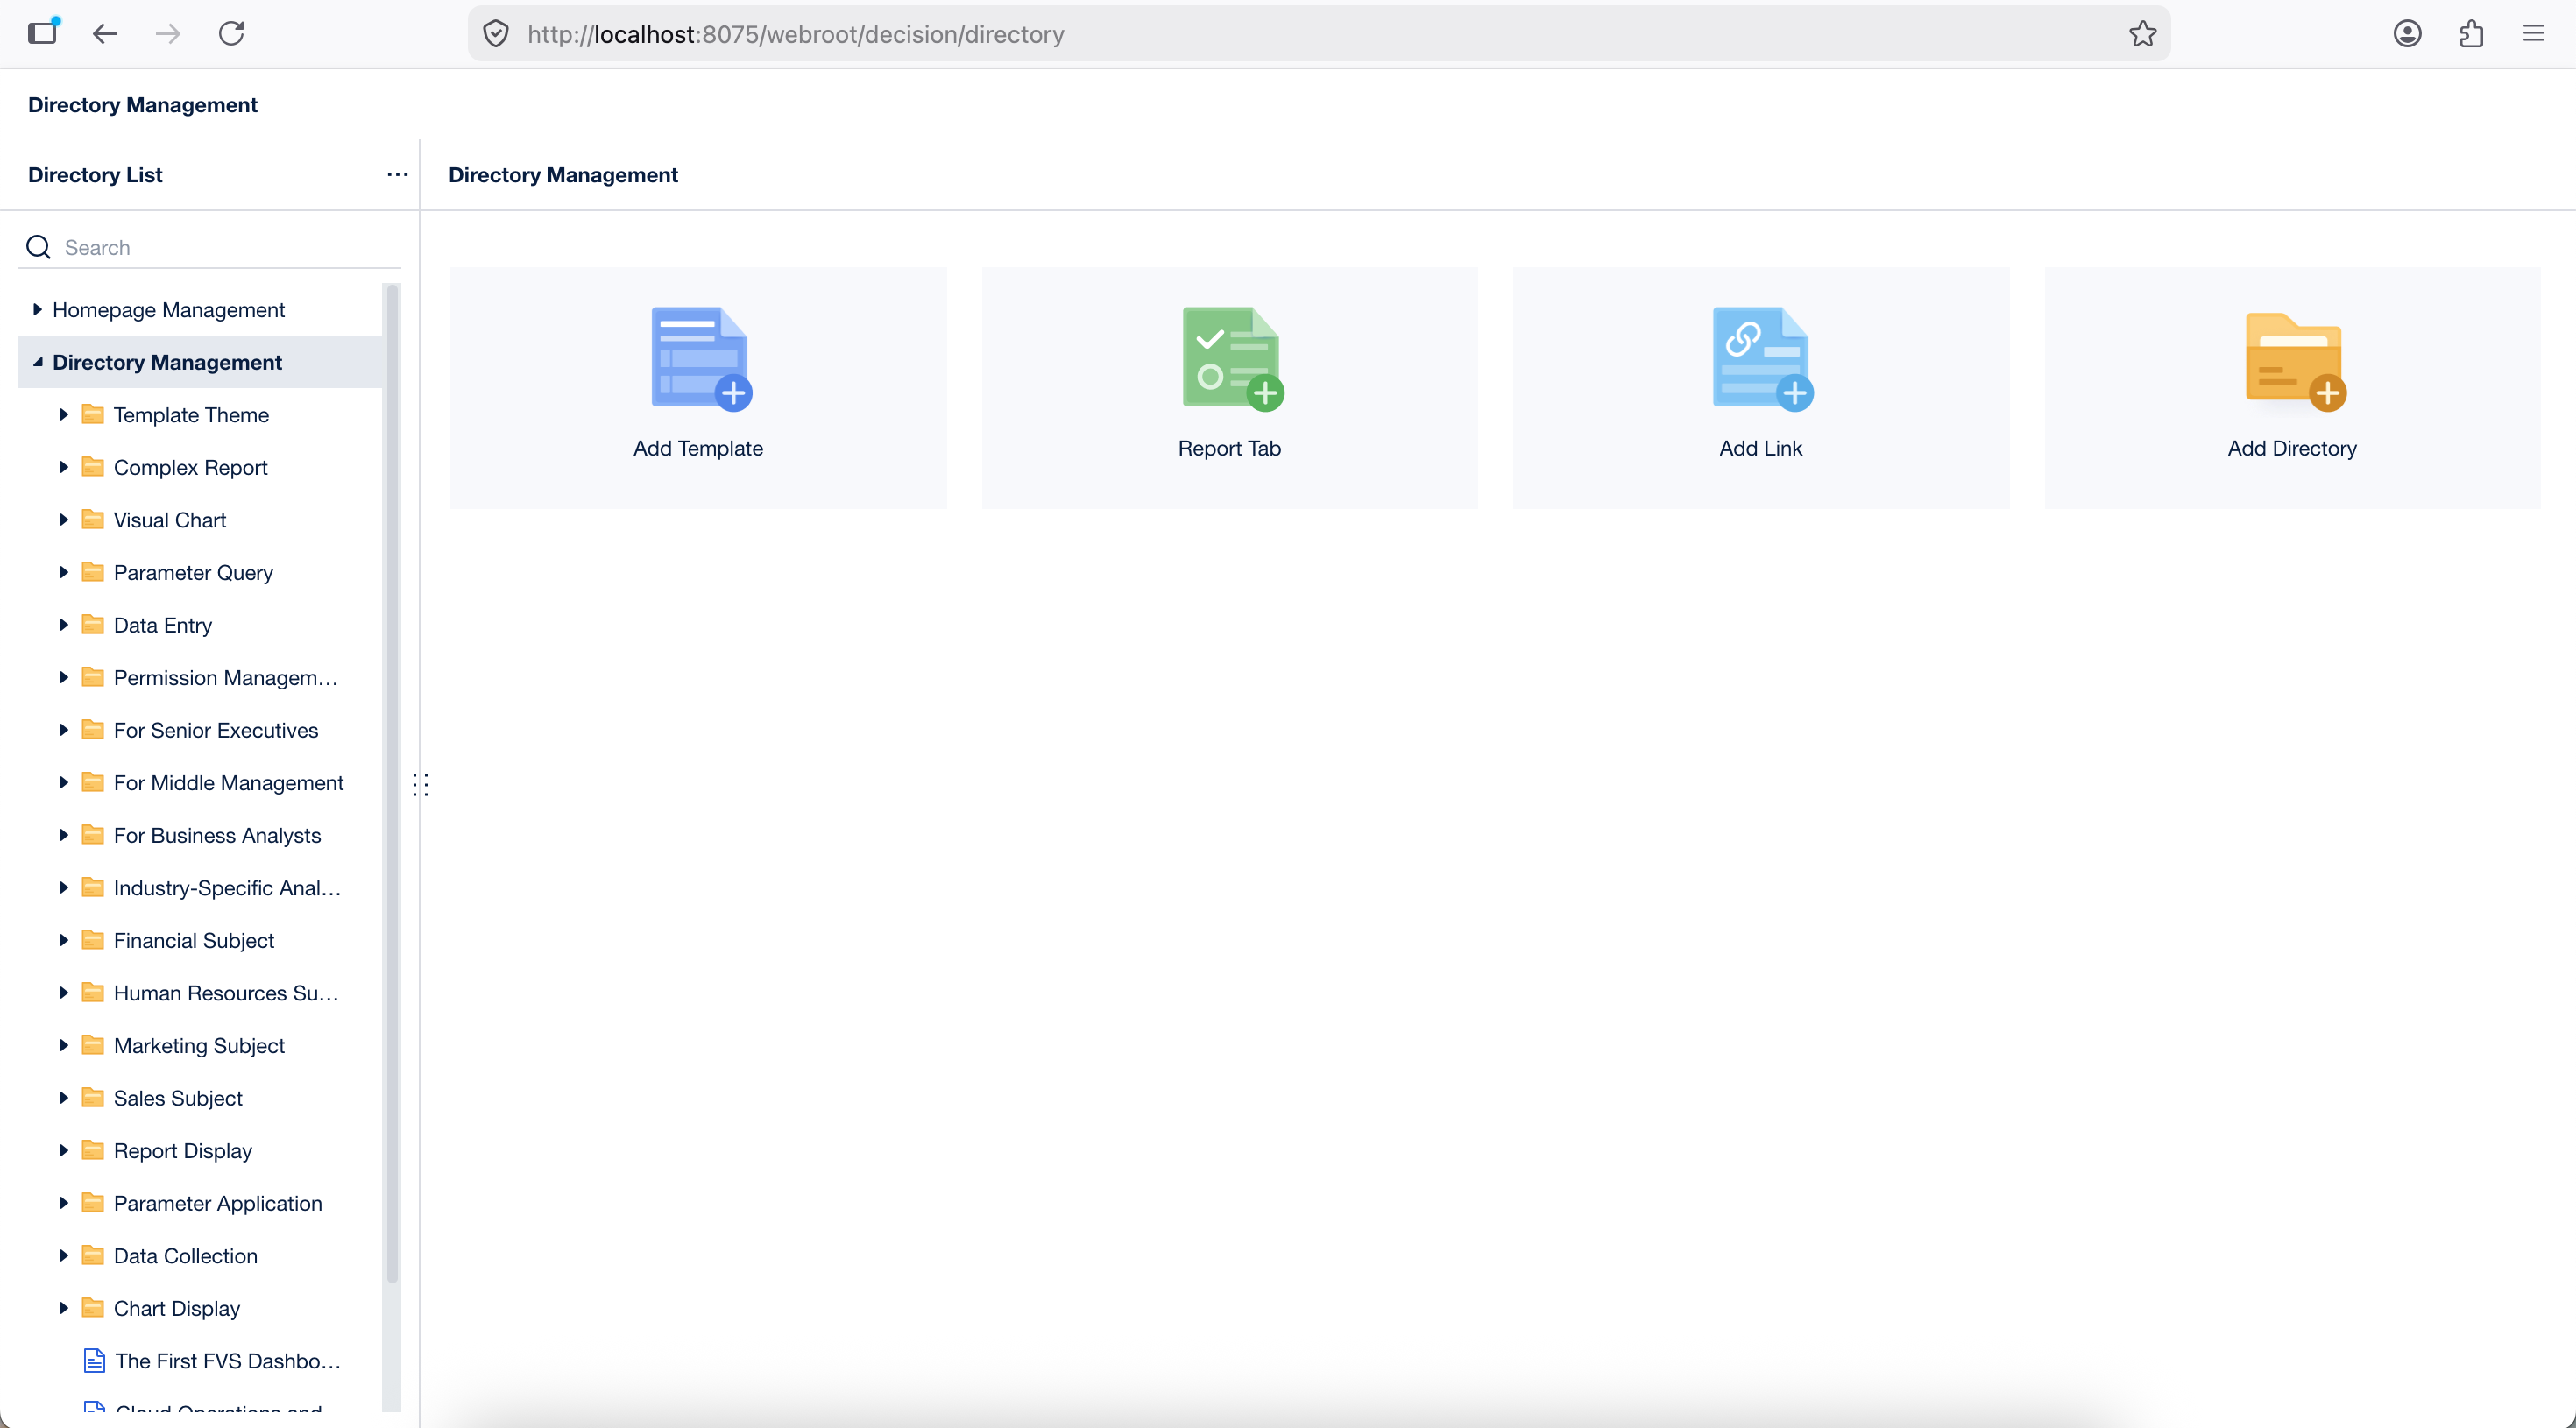The image size is (2576, 1428).
Task: Click the Add Template icon card
Action: [x=697, y=387]
